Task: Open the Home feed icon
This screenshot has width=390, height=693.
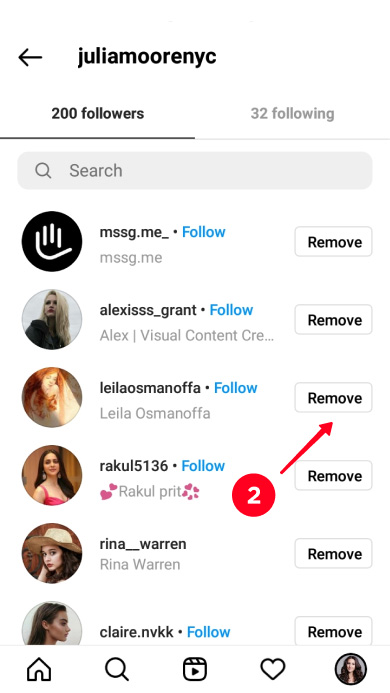Action: coord(39,669)
